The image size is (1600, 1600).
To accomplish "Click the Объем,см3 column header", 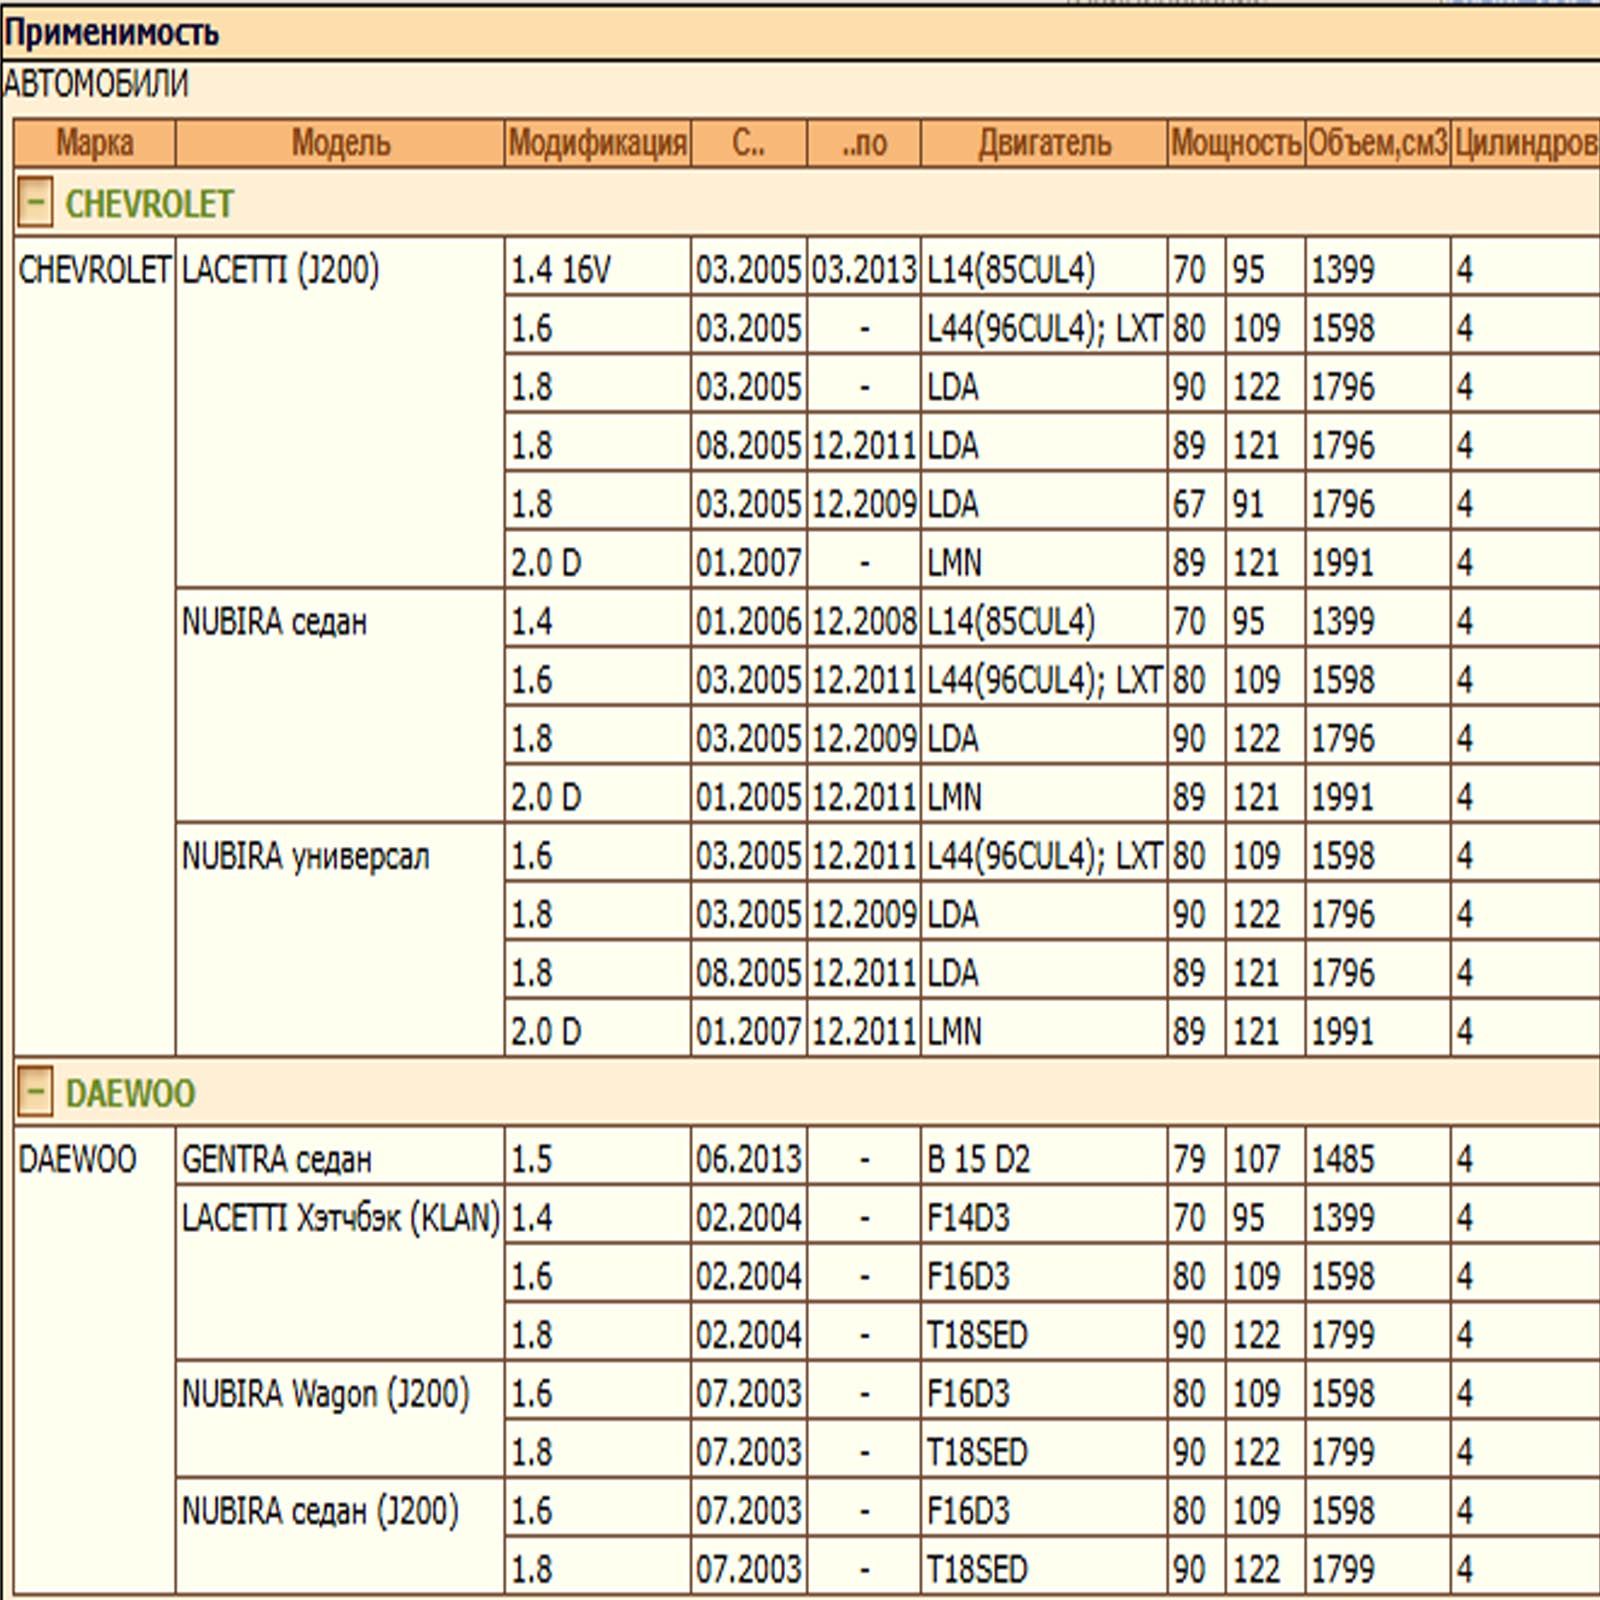I will point(1377,143).
